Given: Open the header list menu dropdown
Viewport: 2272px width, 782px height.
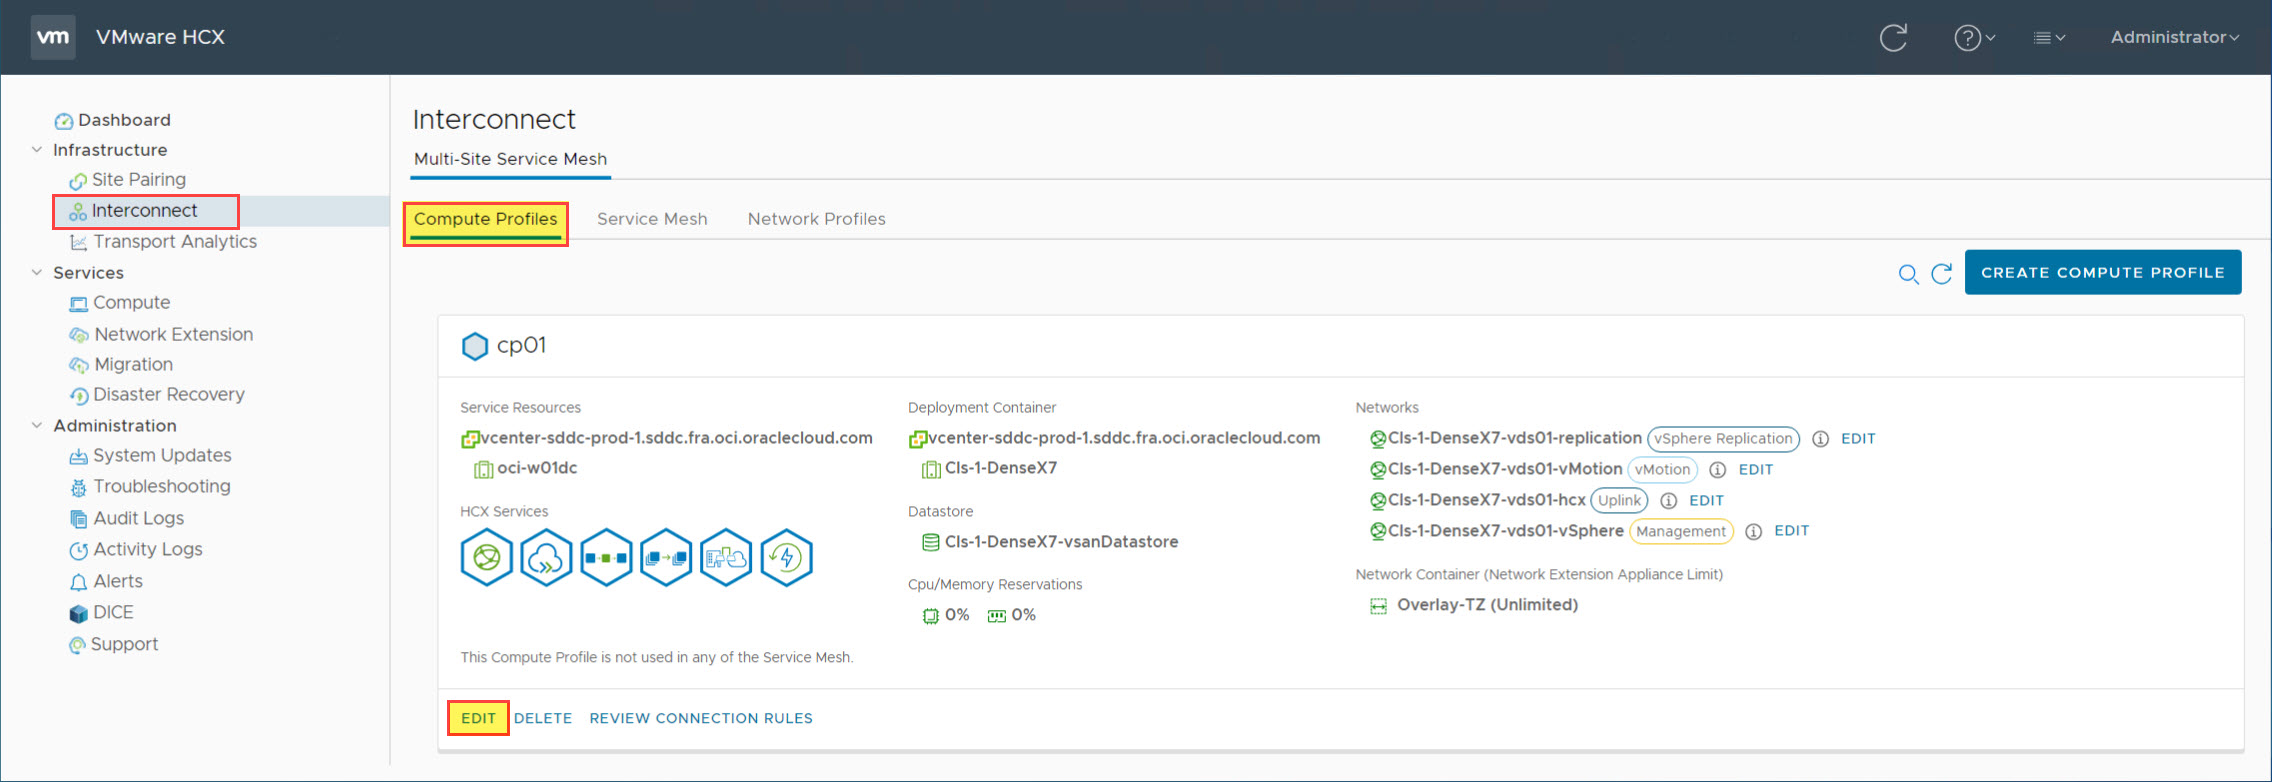Looking at the screenshot, I should [x=2049, y=38].
